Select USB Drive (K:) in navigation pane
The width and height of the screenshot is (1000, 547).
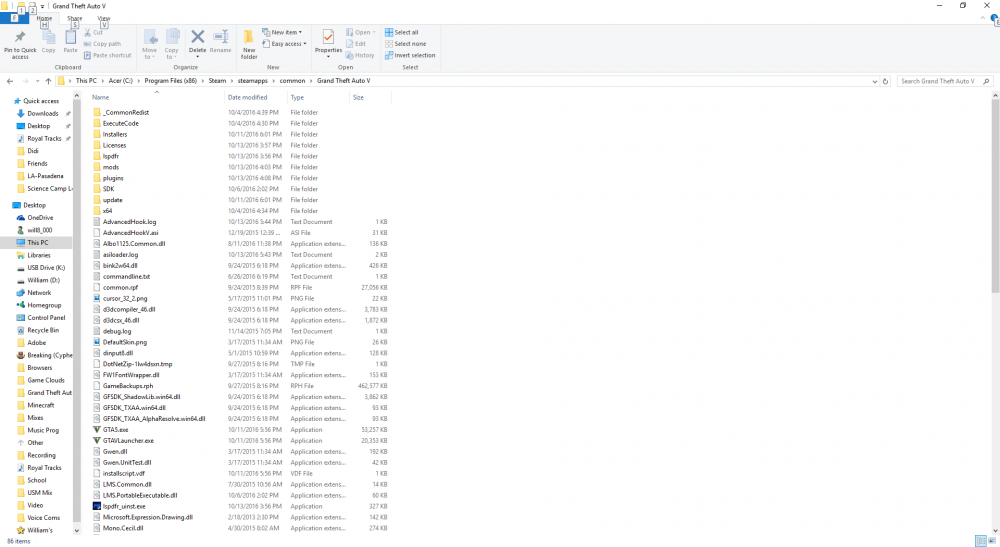point(46,268)
